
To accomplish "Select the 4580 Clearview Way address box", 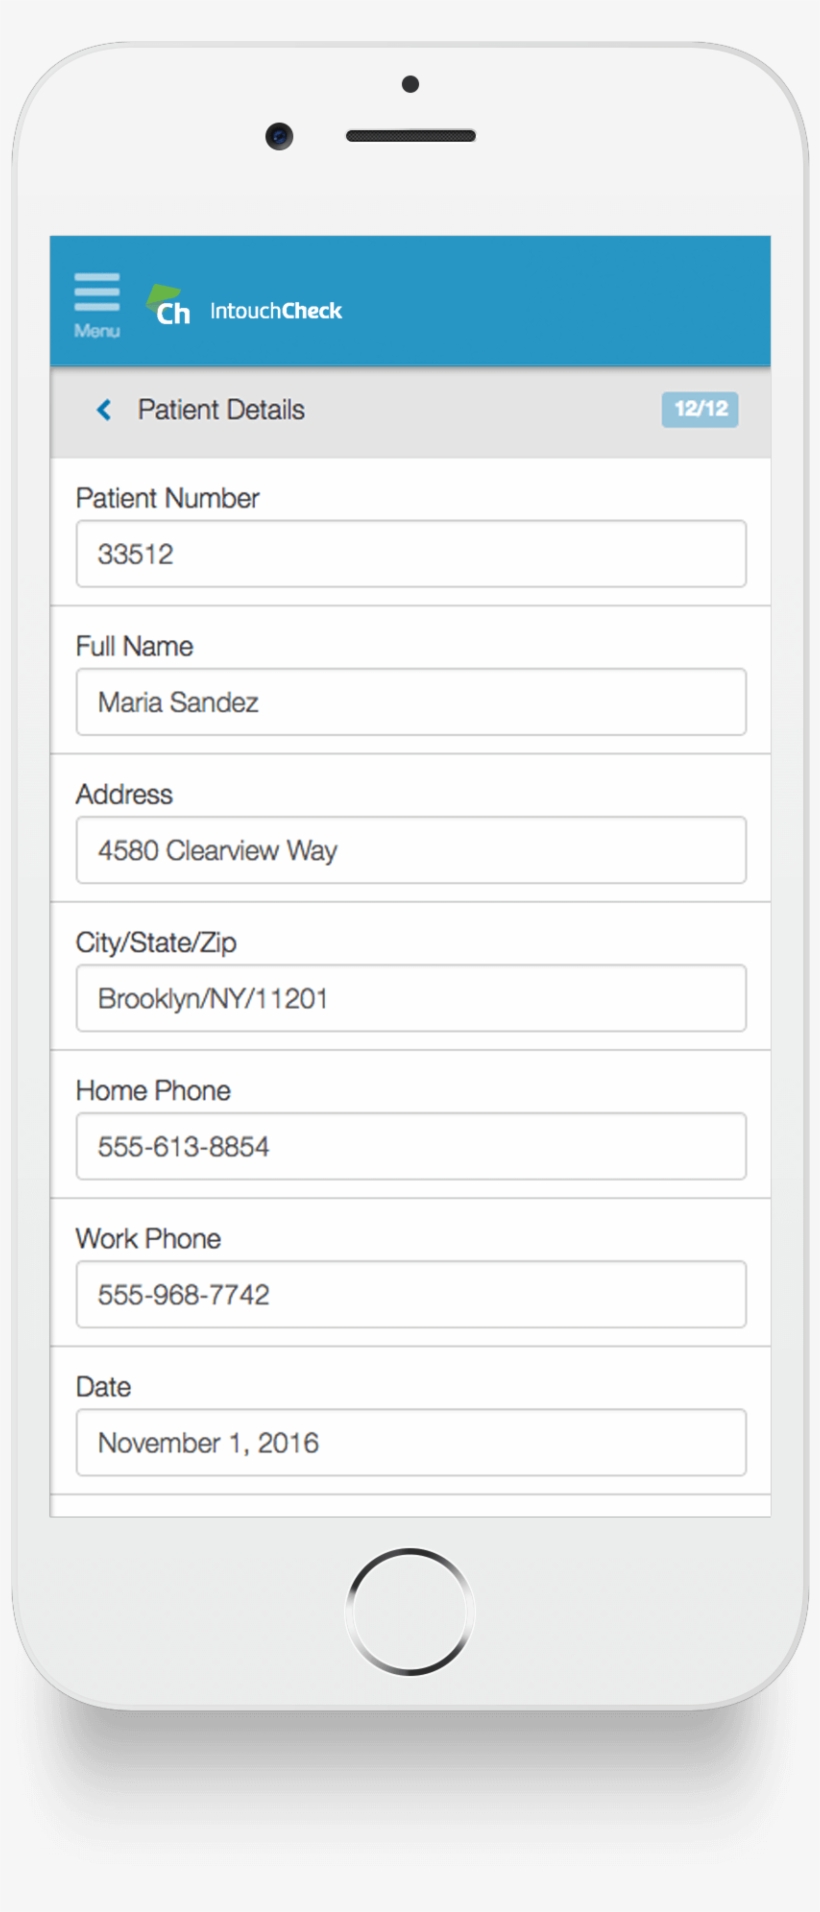I will click(411, 850).
